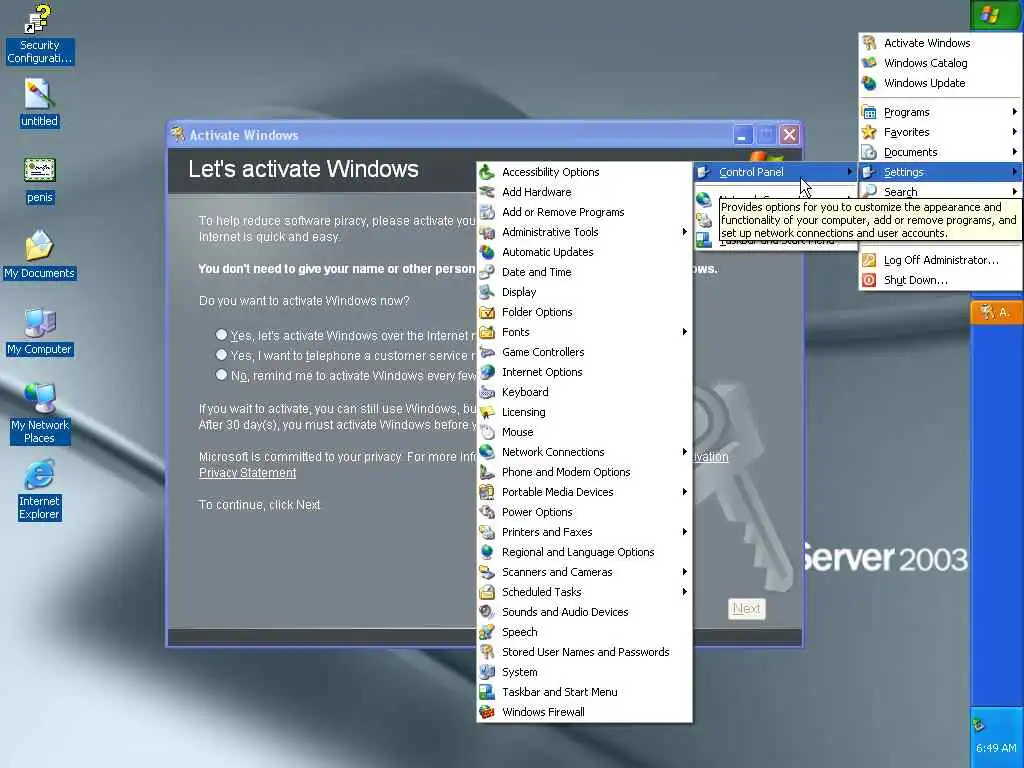Click the Taskbar and Start Menu entry
The image size is (1024, 768).
point(584,692)
